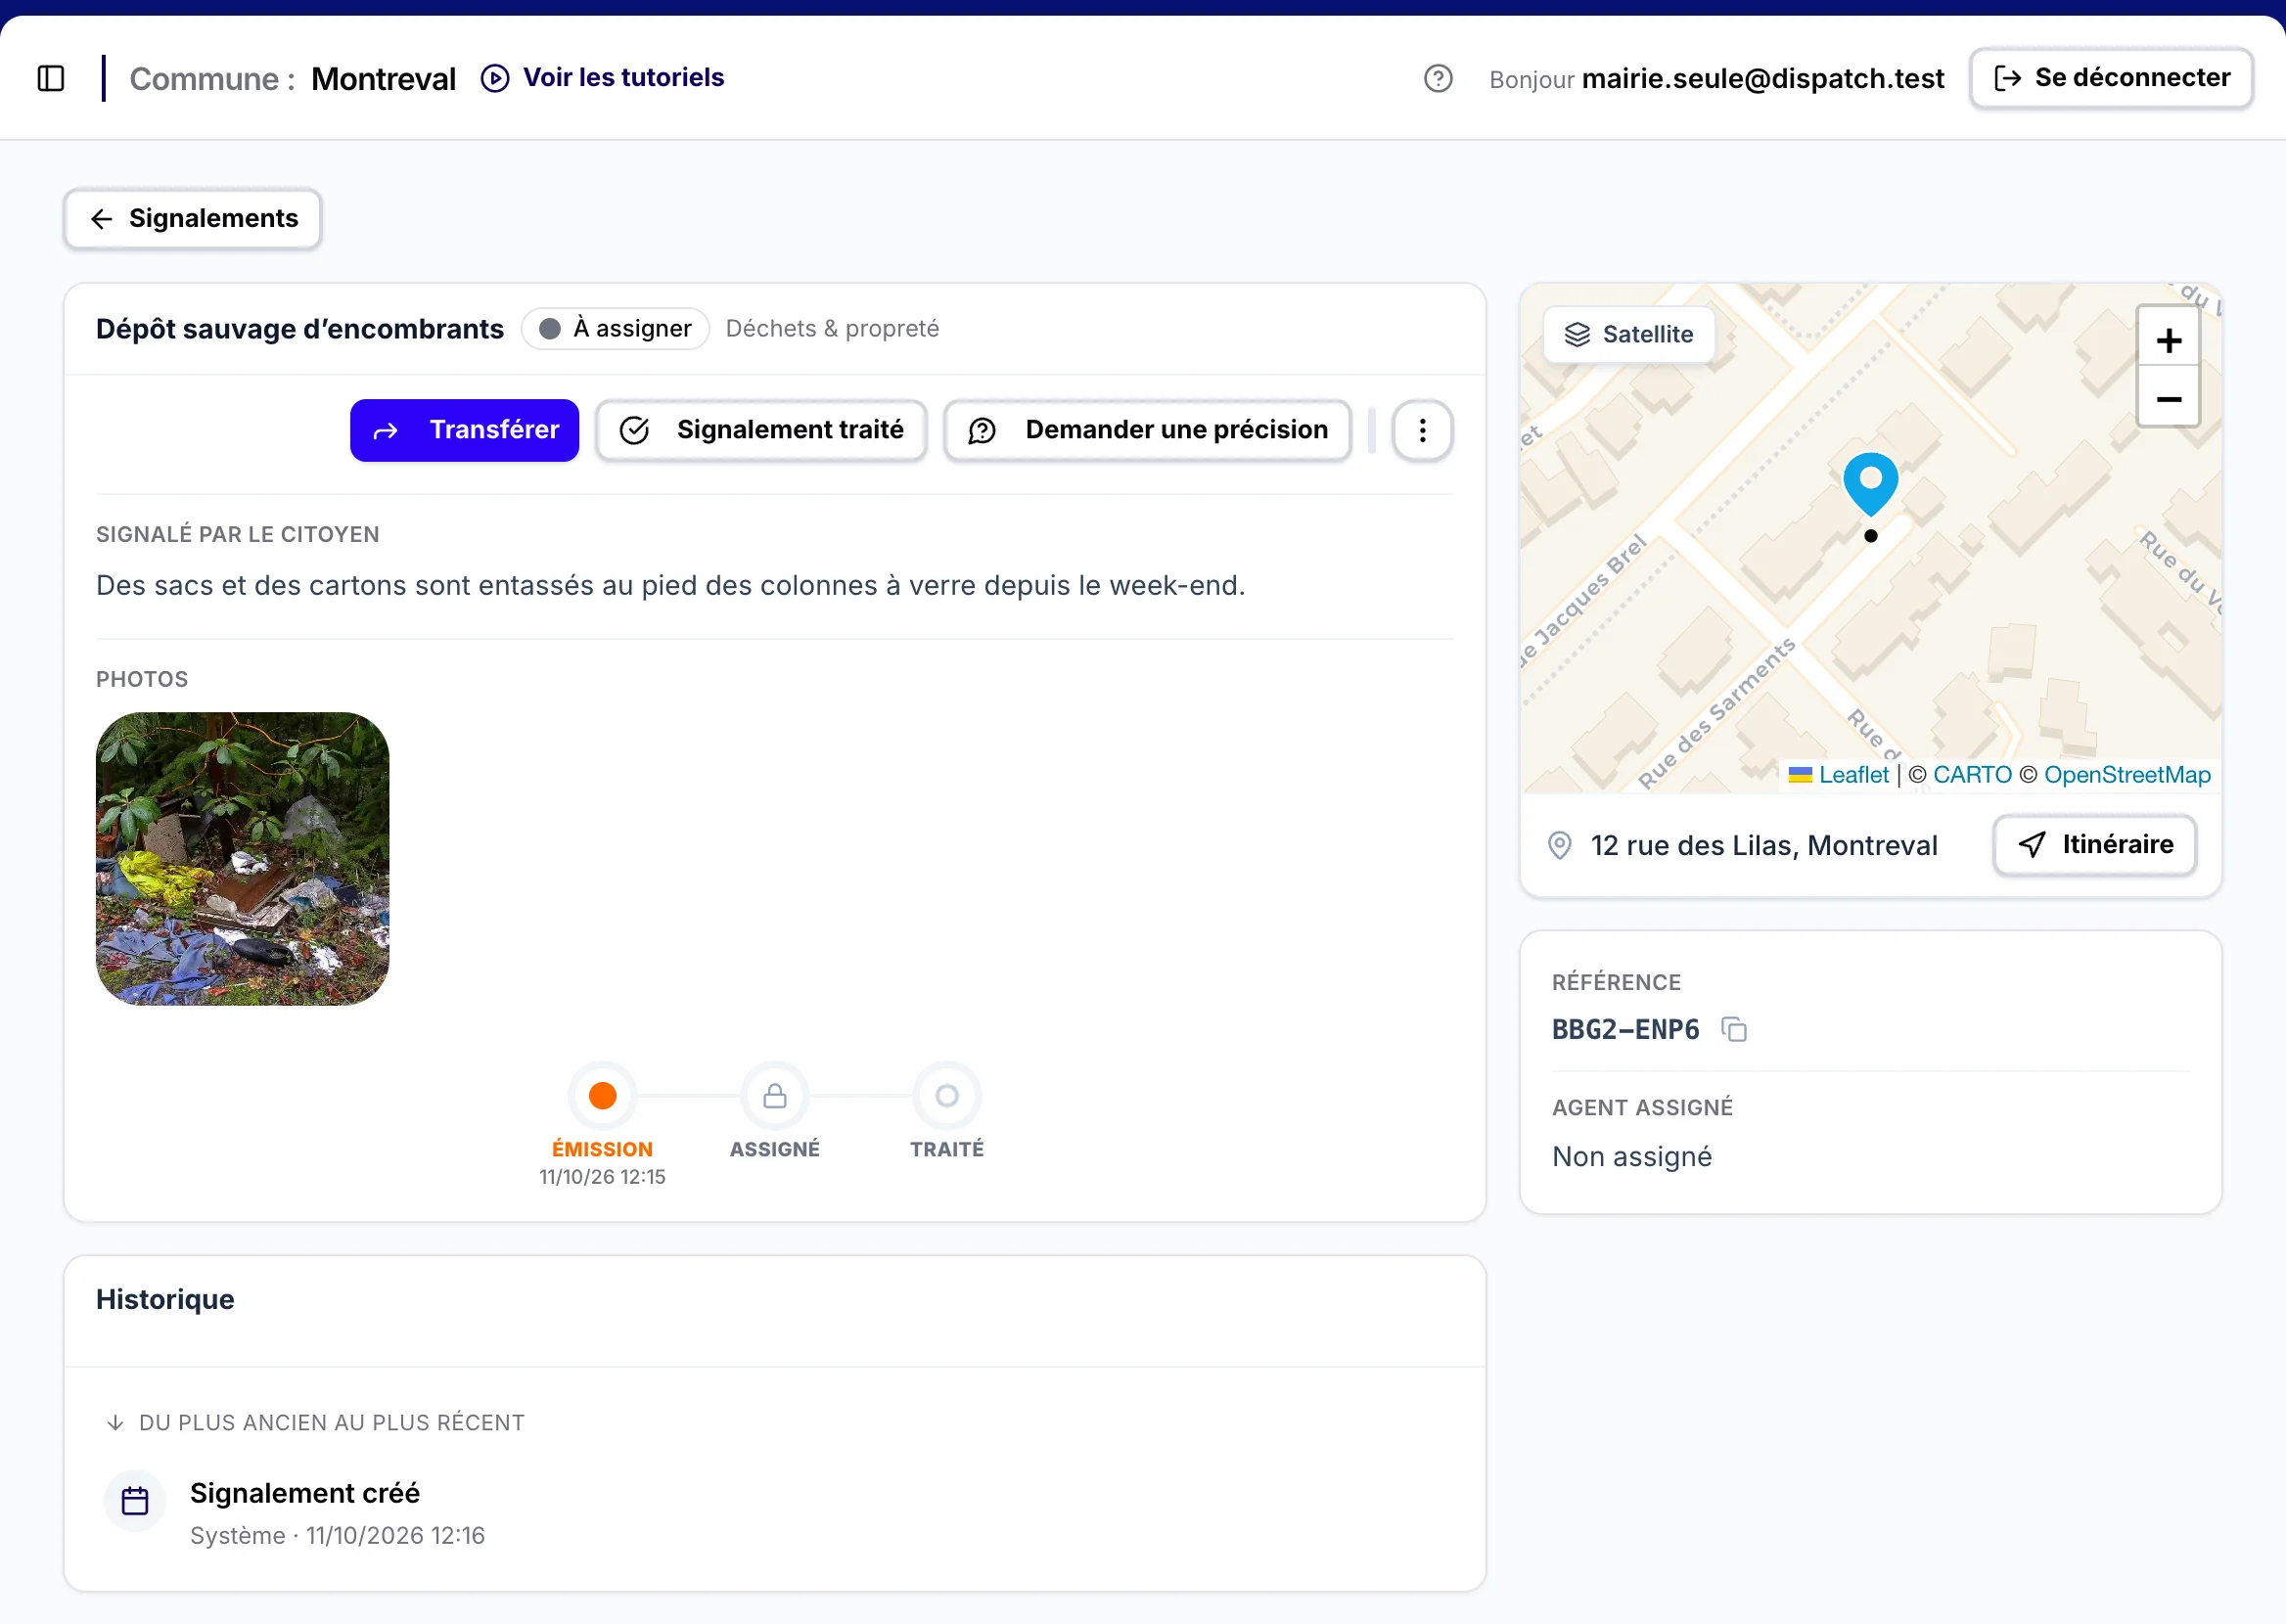
Task: Copy reference BBG2-ENP6 icon
Action: (x=1734, y=1029)
